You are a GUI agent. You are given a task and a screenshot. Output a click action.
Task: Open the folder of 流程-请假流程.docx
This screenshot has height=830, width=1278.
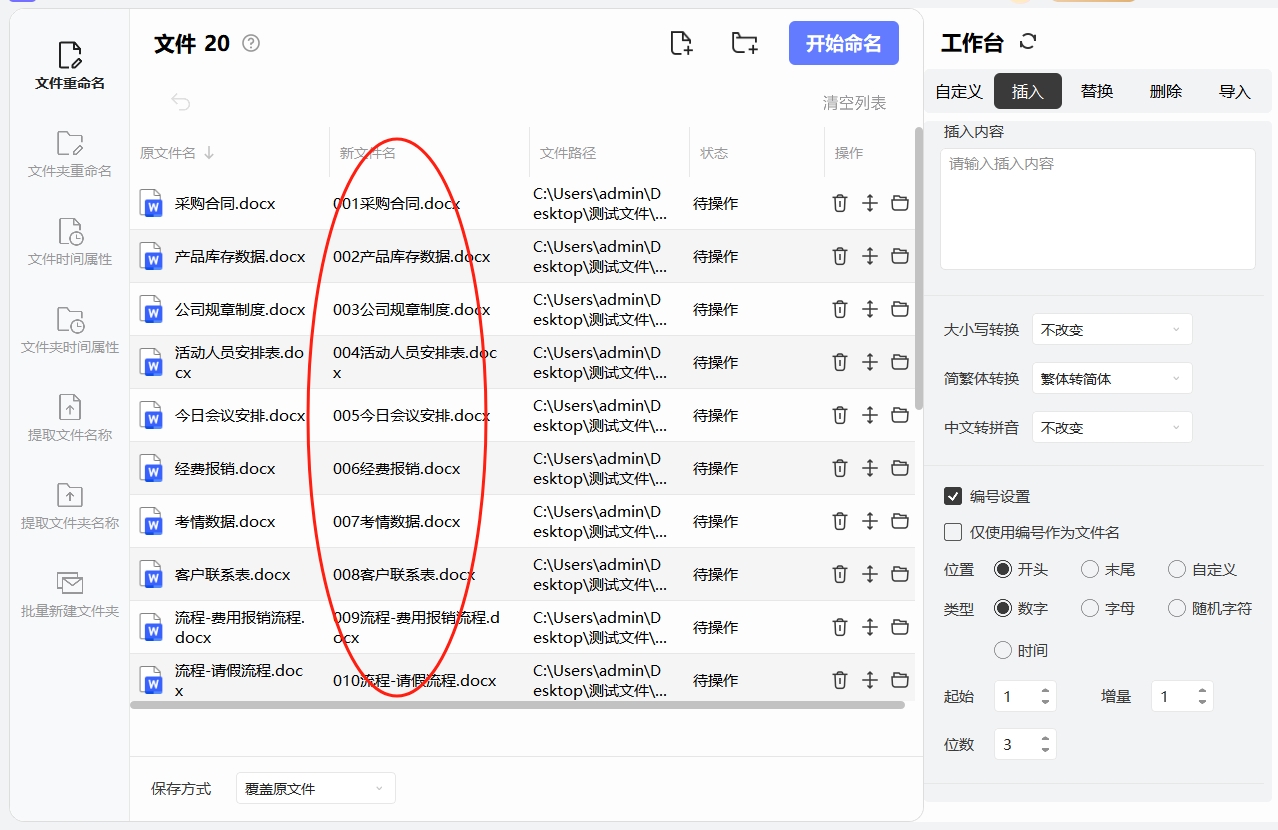coord(900,680)
